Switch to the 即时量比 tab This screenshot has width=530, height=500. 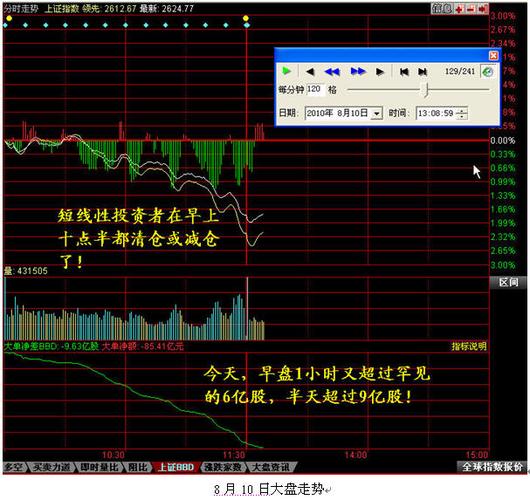tap(100, 467)
